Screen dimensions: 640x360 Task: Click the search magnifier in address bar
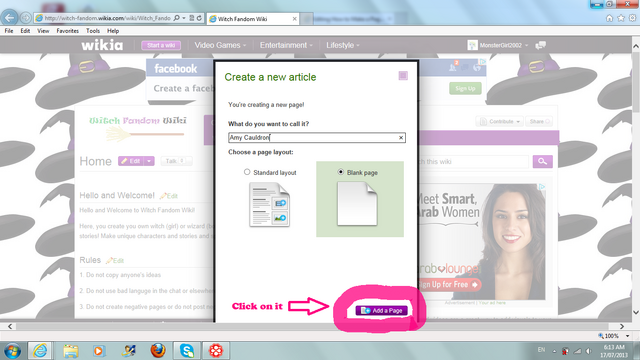[176, 18]
